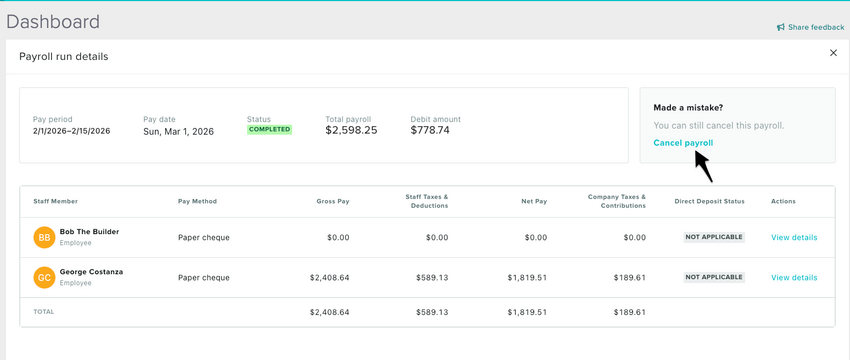Click the COMPLETED status badge
This screenshot has height=360, width=850.
click(269, 130)
